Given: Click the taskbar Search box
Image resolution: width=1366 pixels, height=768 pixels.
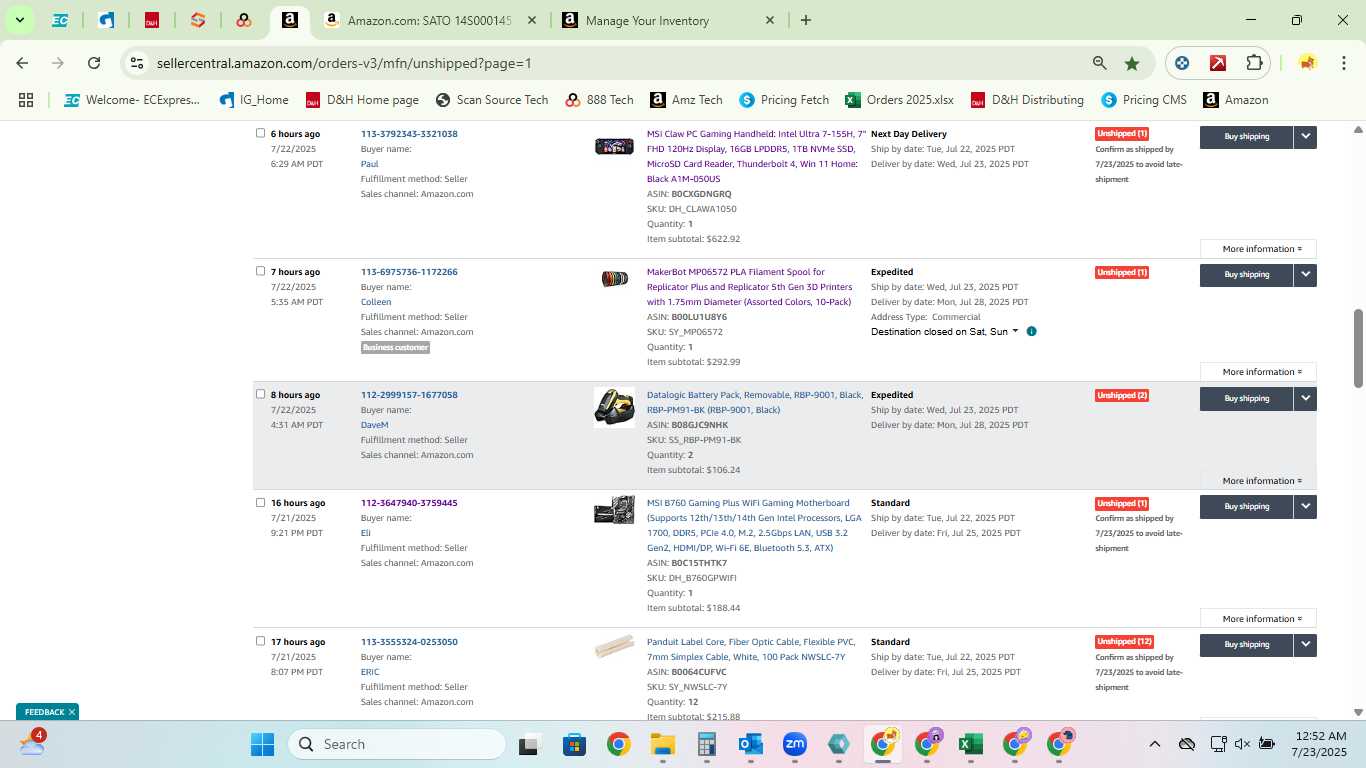Looking at the screenshot, I should click(x=397, y=744).
